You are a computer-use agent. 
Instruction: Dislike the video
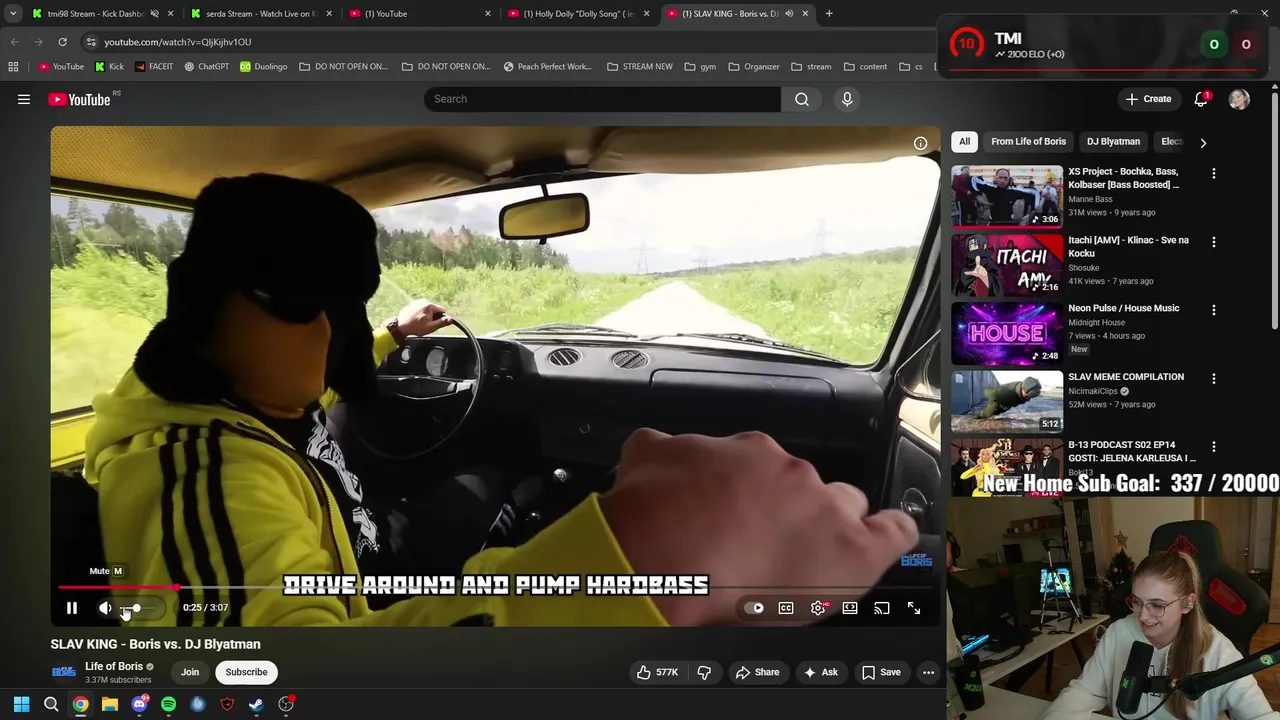pos(704,672)
